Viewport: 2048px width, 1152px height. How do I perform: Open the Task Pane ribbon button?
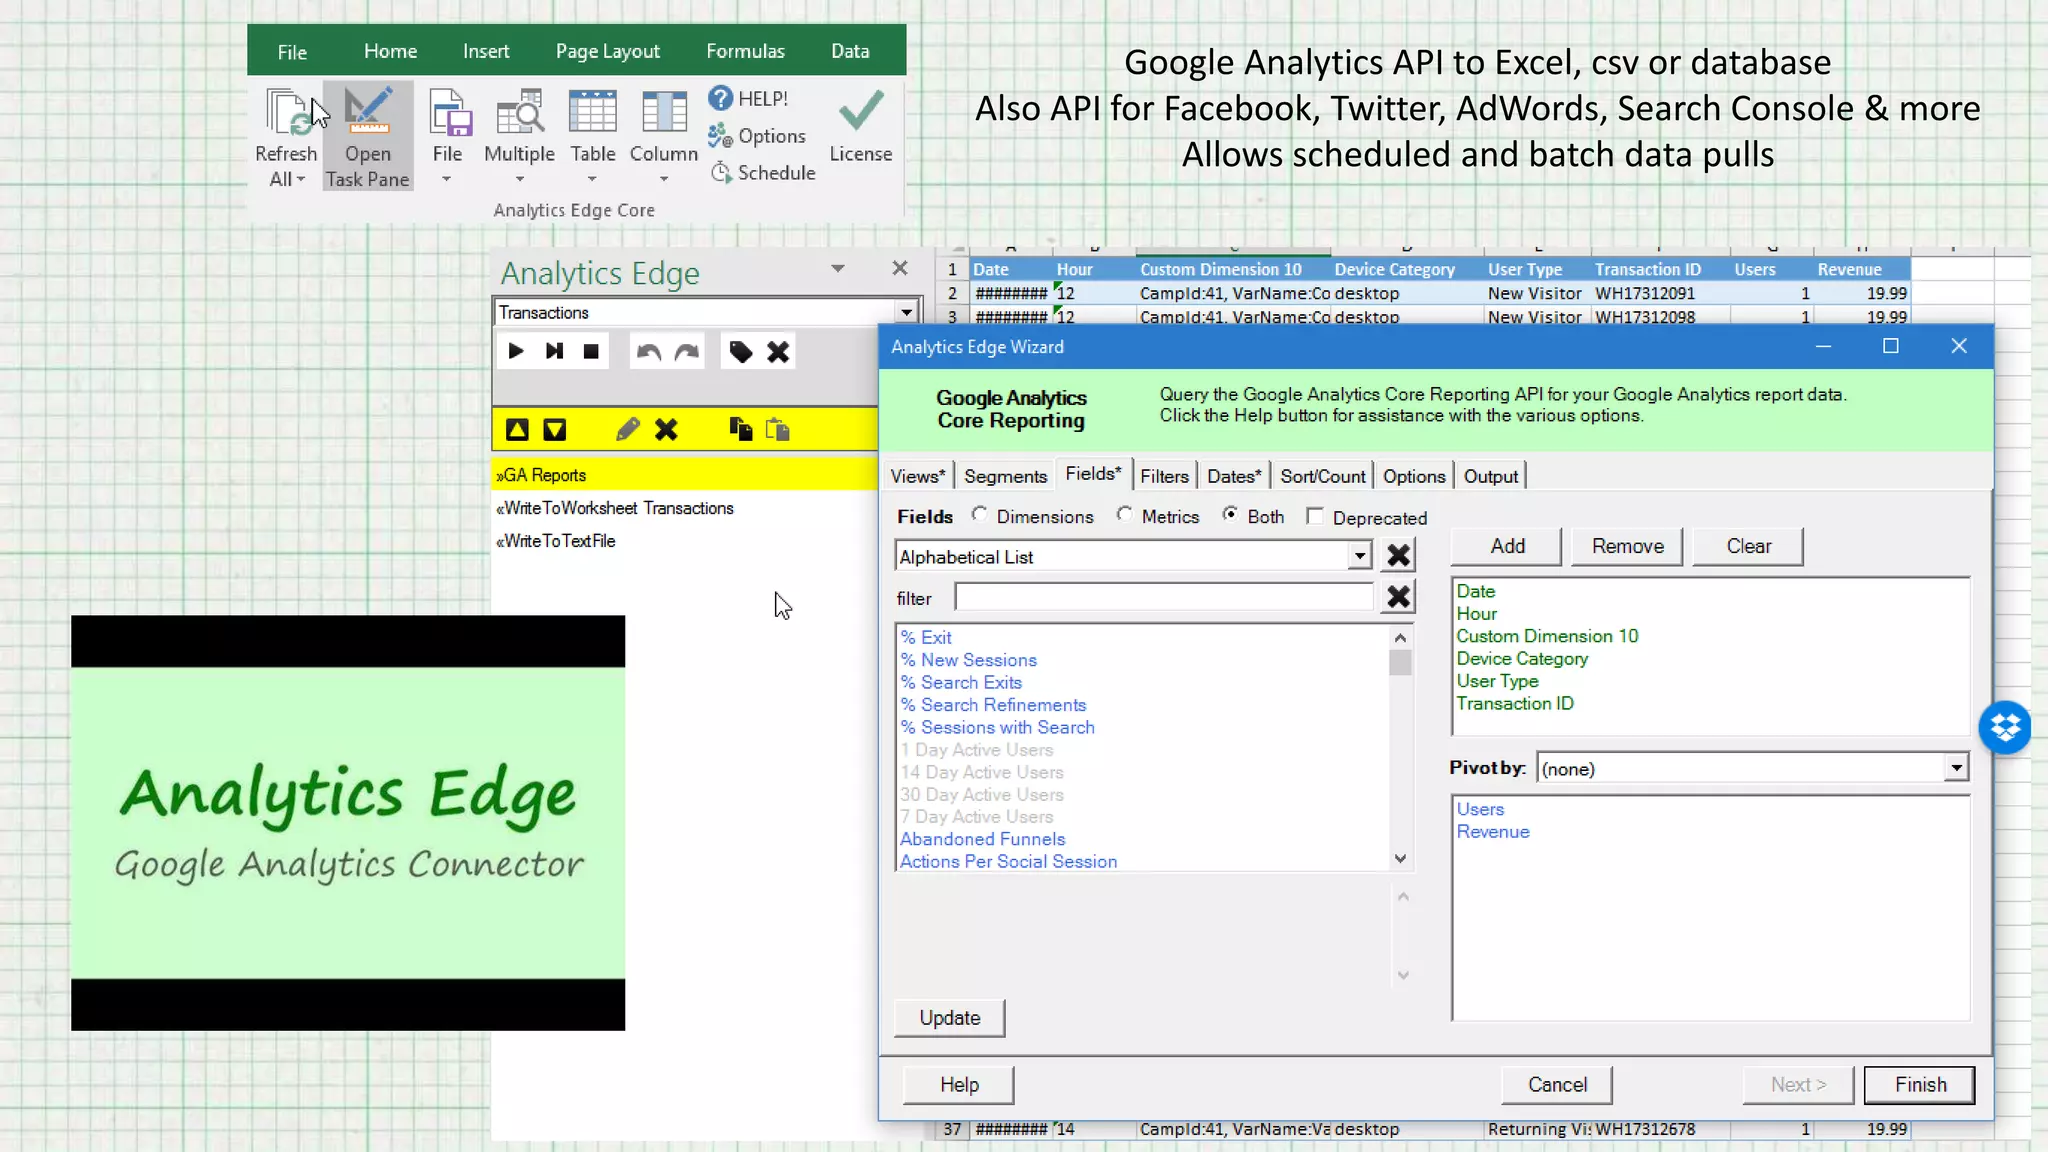pos(367,137)
